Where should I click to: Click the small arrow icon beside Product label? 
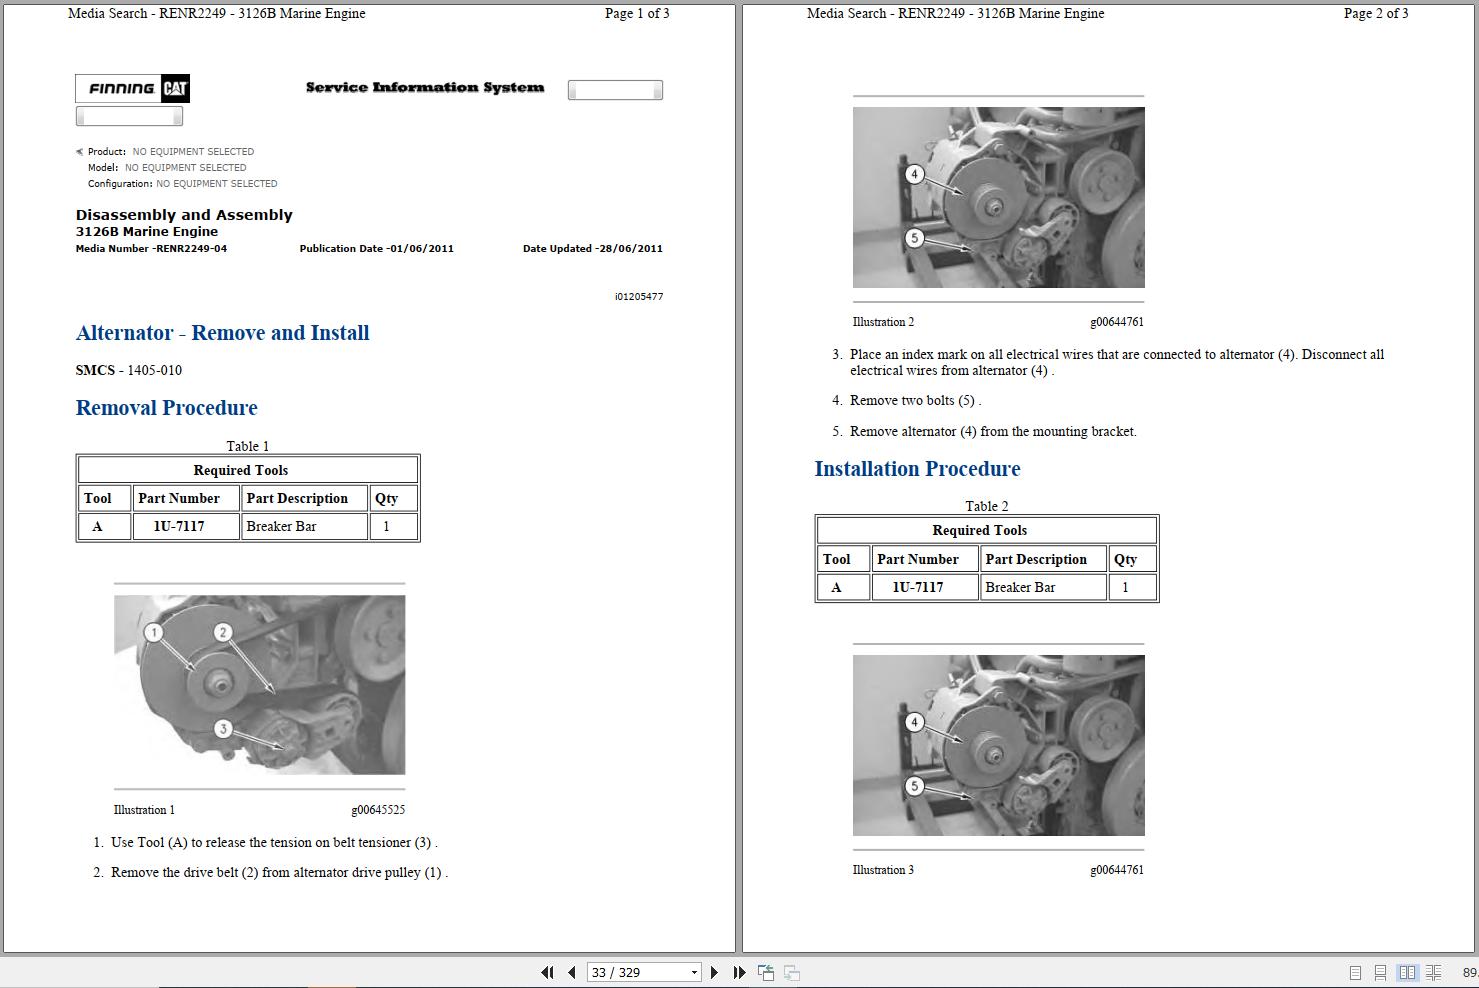(x=78, y=151)
